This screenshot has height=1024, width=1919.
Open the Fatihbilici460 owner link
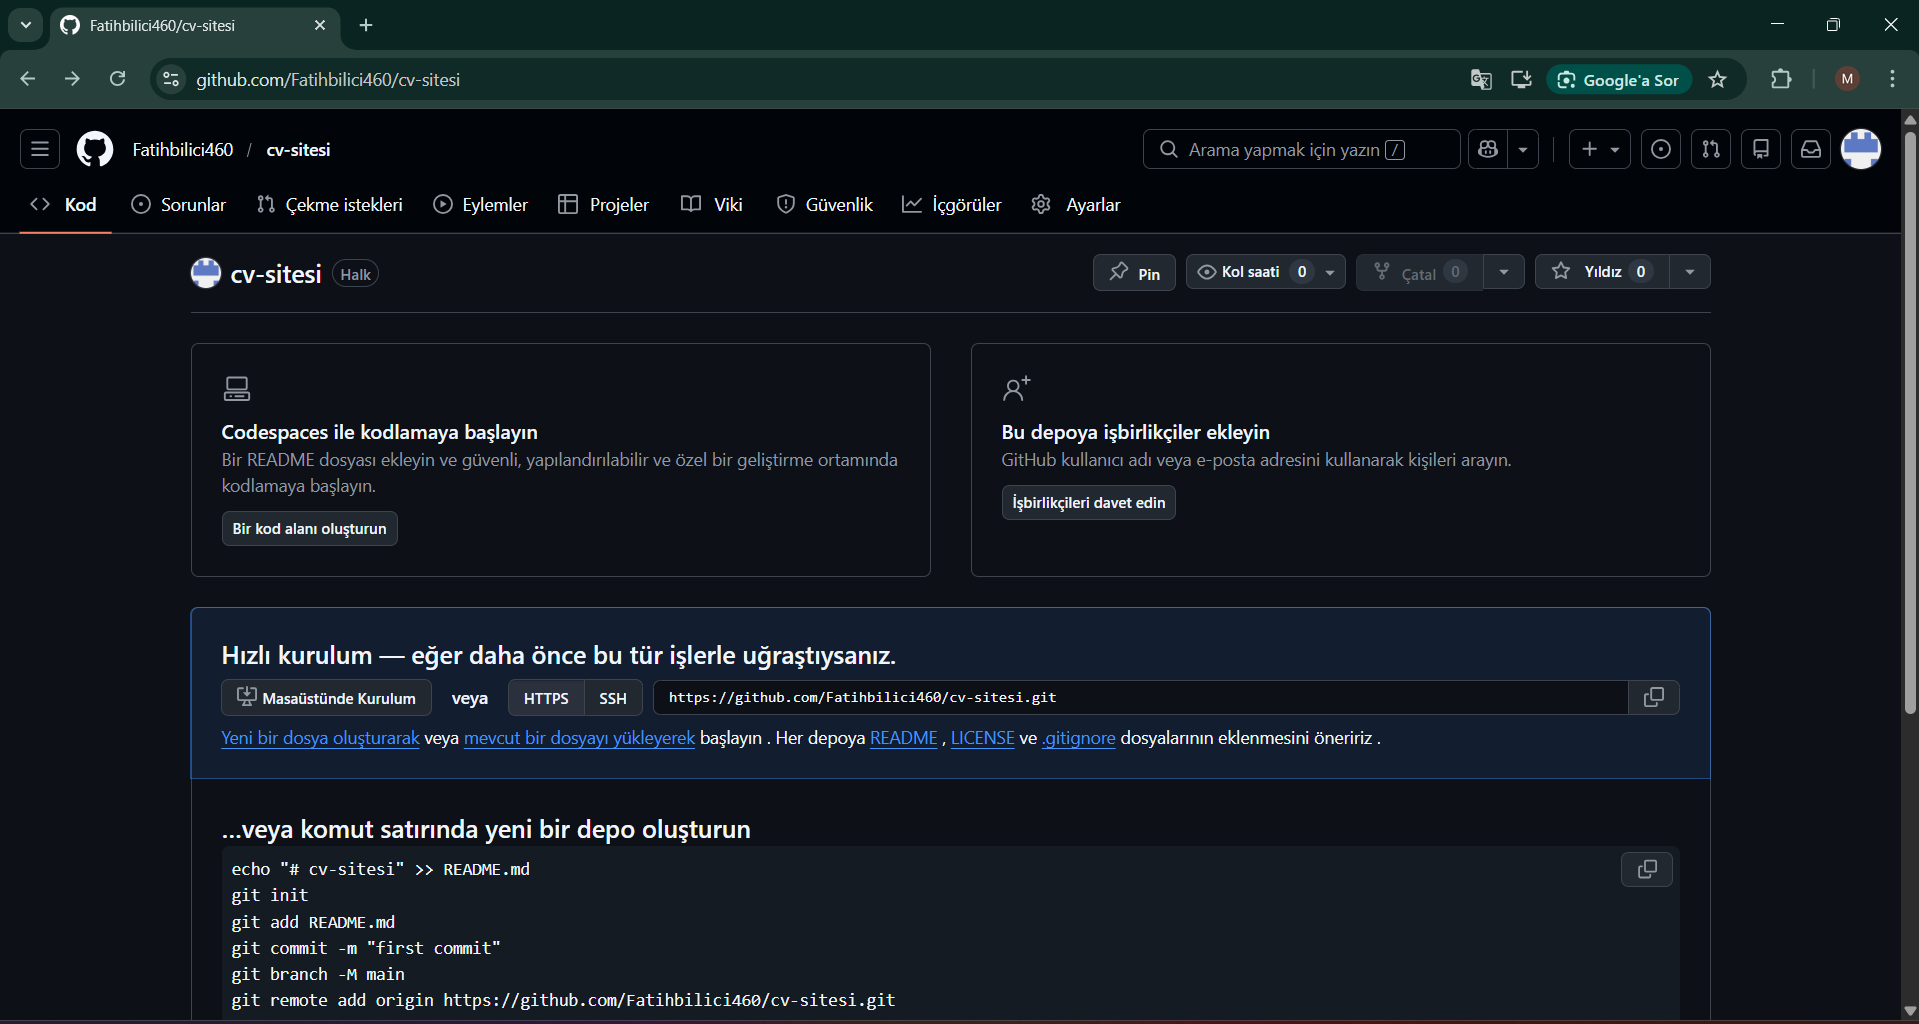click(183, 149)
